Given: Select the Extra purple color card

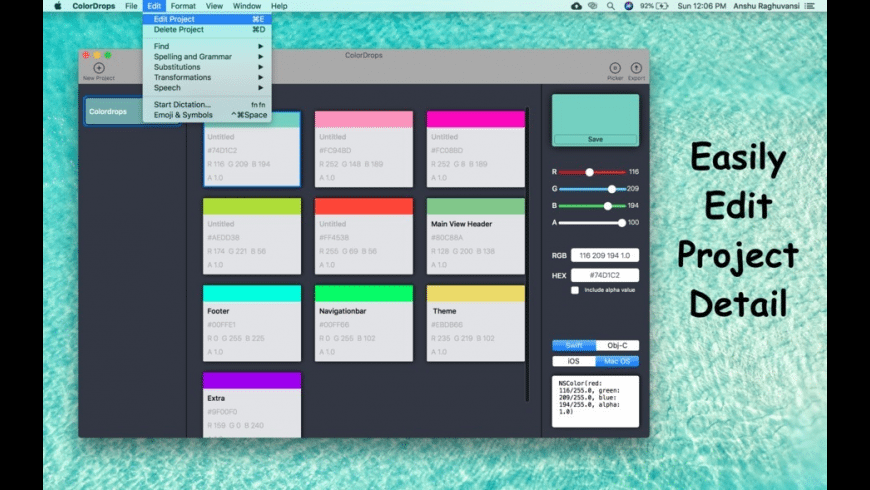Looking at the screenshot, I should [x=252, y=405].
